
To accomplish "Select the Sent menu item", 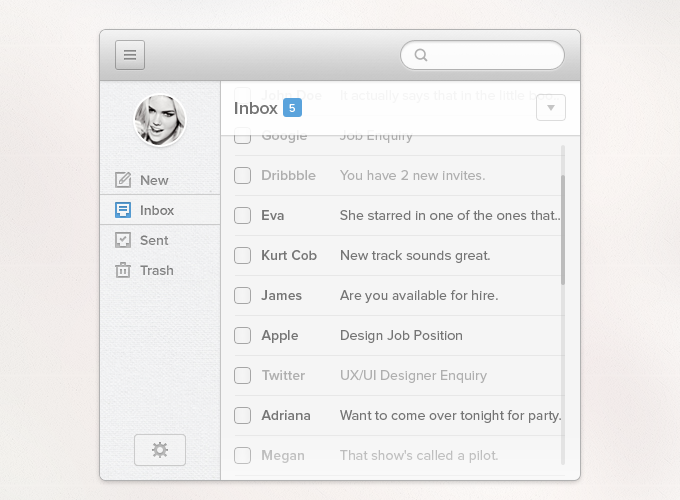I will pos(154,240).
